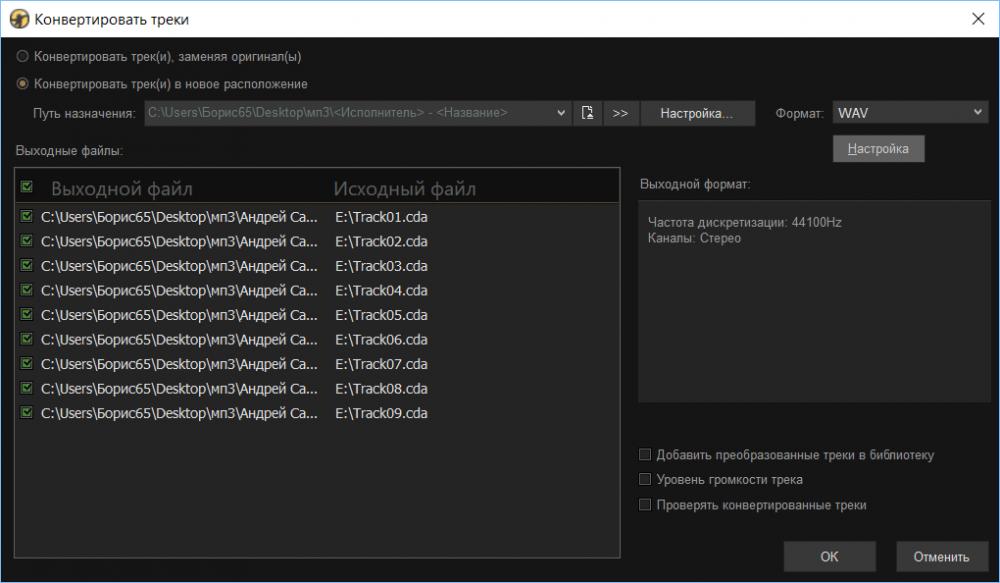
Task: Uncheck the Track03.cda row checkbox
Action: pos(27,265)
